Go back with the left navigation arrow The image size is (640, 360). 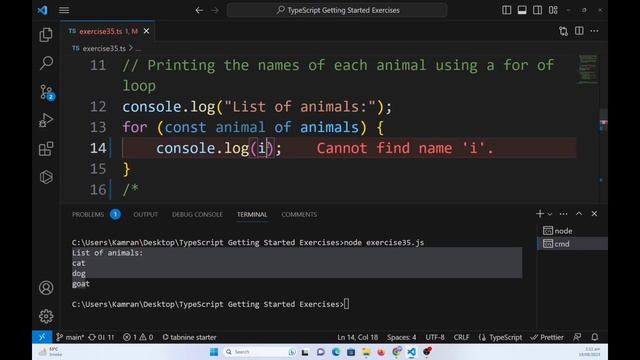pos(199,10)
